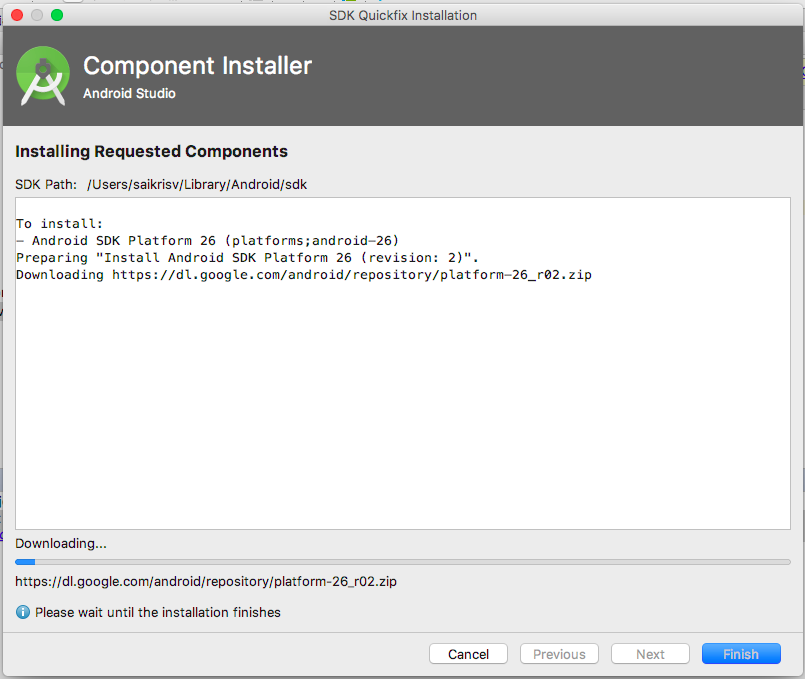The height and width of the screenshot is (679, 805).
Task: Click the blue Finish button
Action: [741, 654]
